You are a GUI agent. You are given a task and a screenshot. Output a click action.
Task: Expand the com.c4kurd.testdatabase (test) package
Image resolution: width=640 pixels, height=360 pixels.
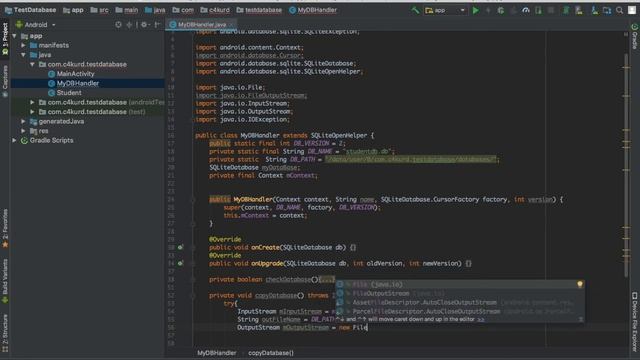click(x=32, y=112)
